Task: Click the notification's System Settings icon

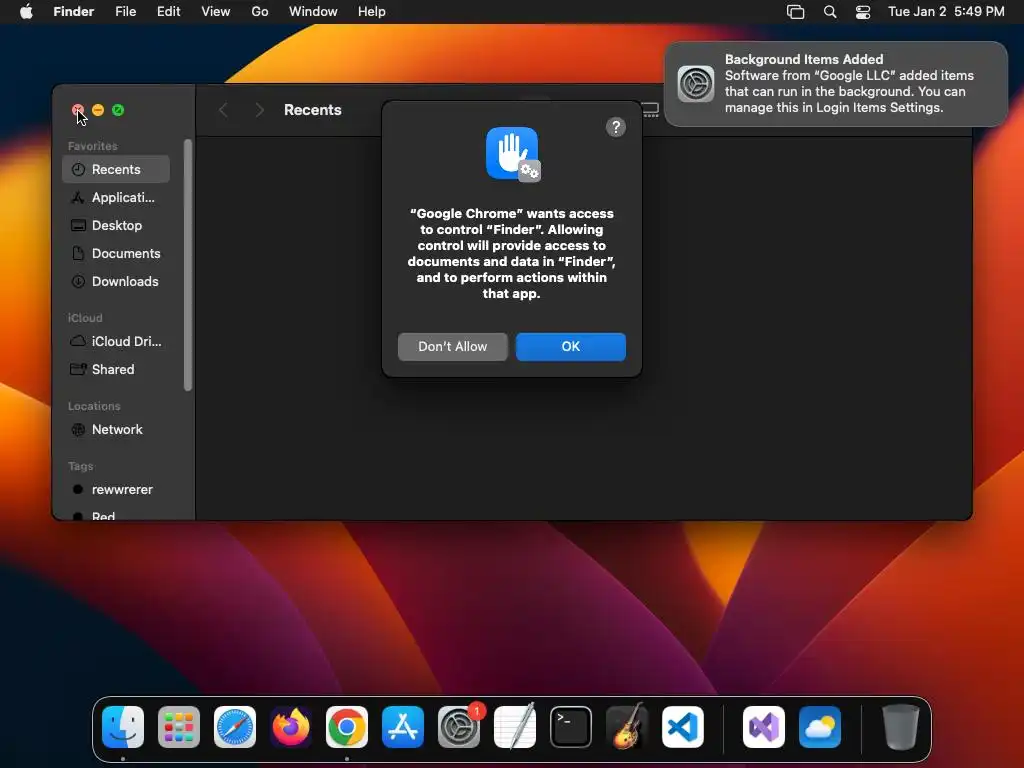Action: (696, 84)
